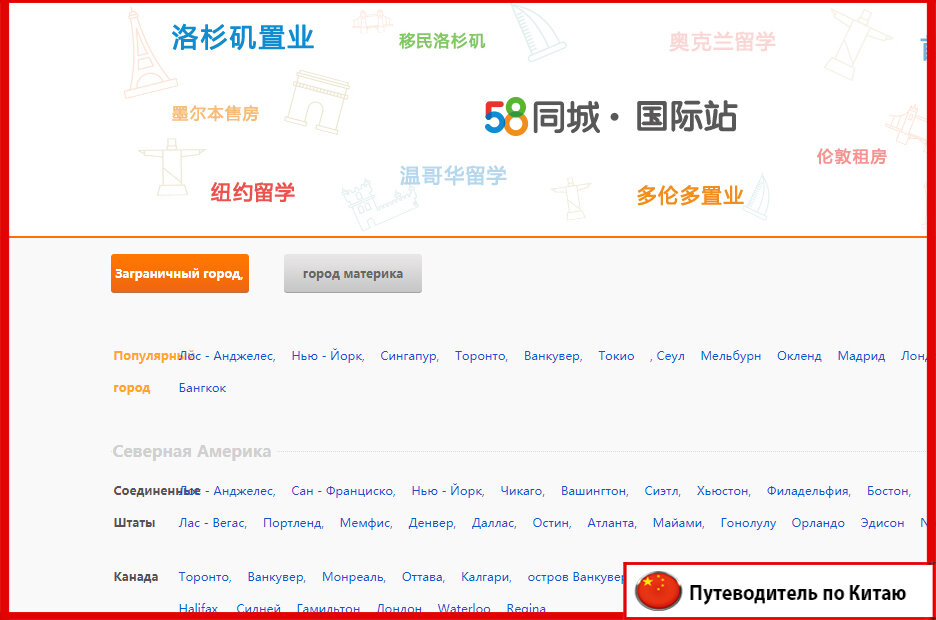Select Монреаль city link

click(353, 577)
